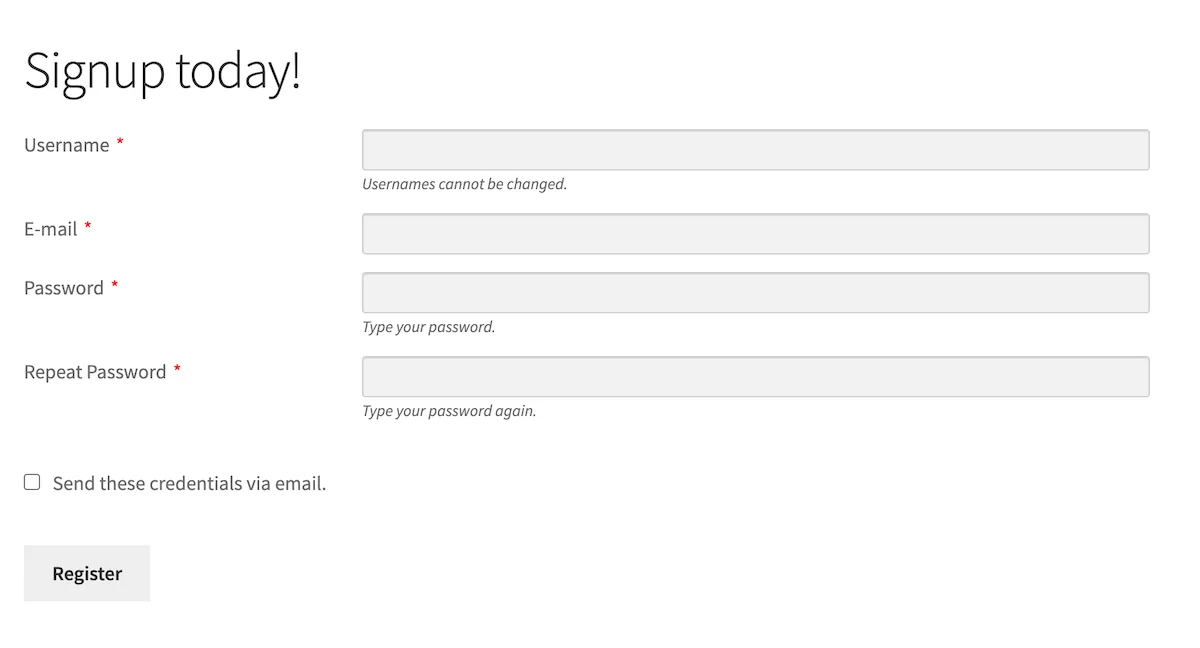
Task: Click the 'Type your password again.' hint
Action: click(449, 411)
